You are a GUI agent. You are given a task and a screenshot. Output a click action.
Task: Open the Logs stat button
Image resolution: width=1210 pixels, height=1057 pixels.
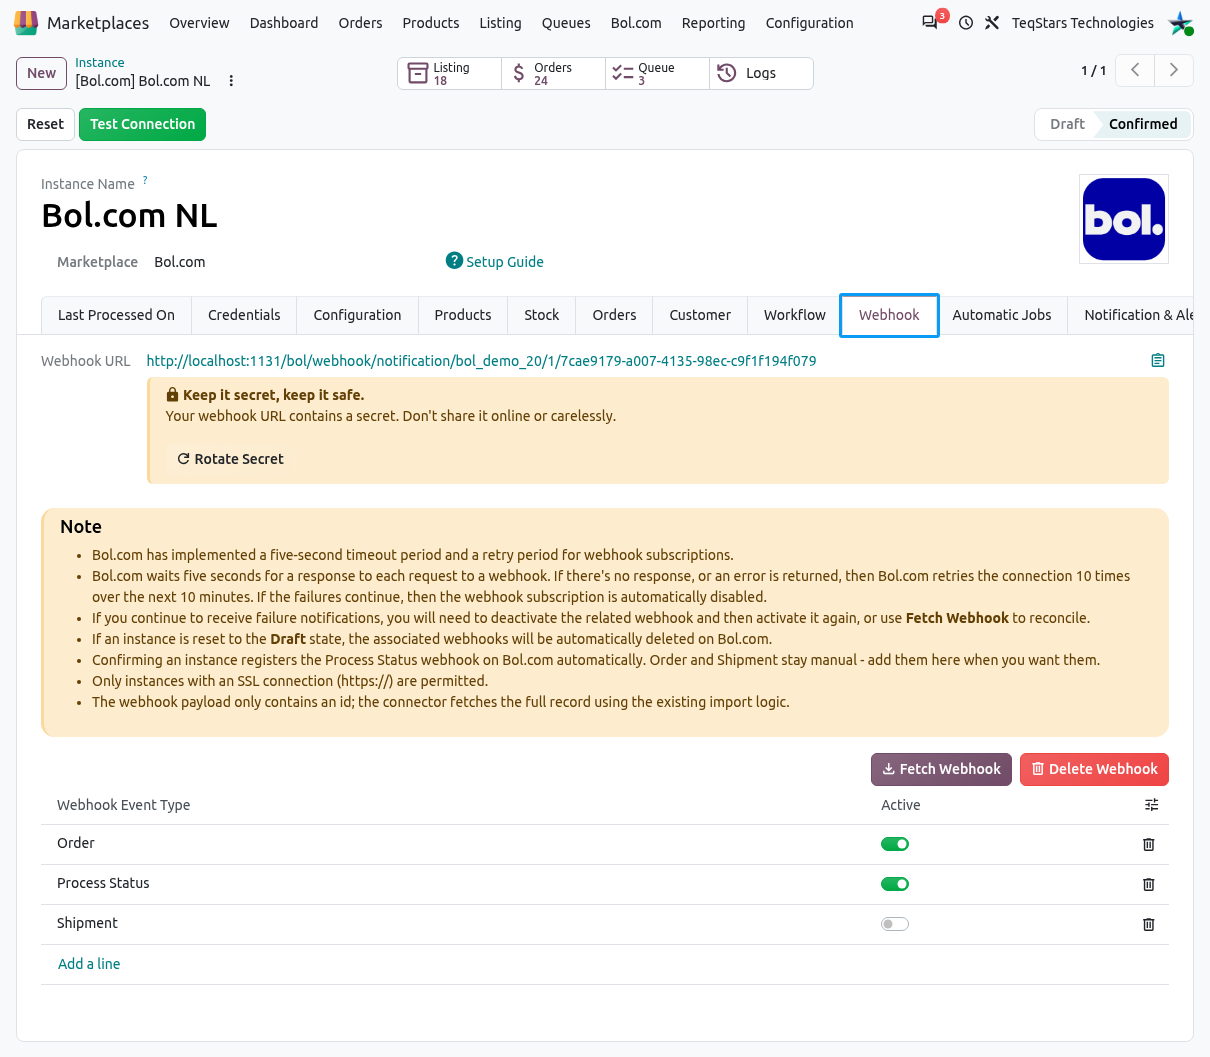(x=761, y=73)
